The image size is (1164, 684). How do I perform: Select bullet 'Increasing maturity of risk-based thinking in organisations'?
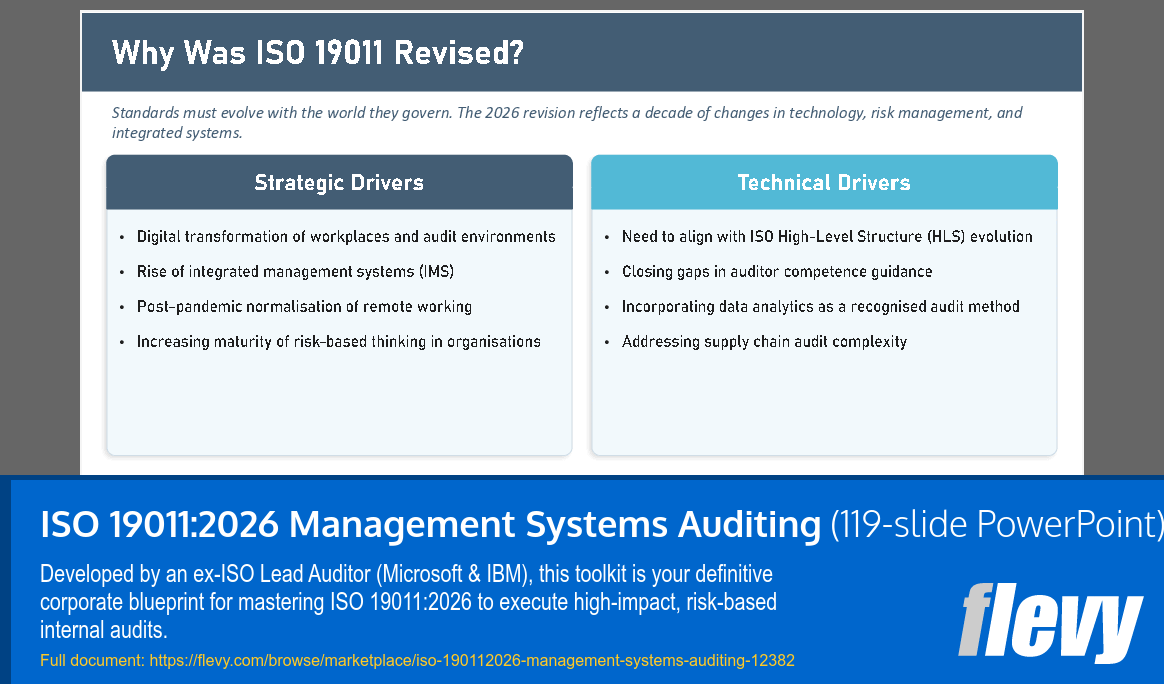(339, 342)
